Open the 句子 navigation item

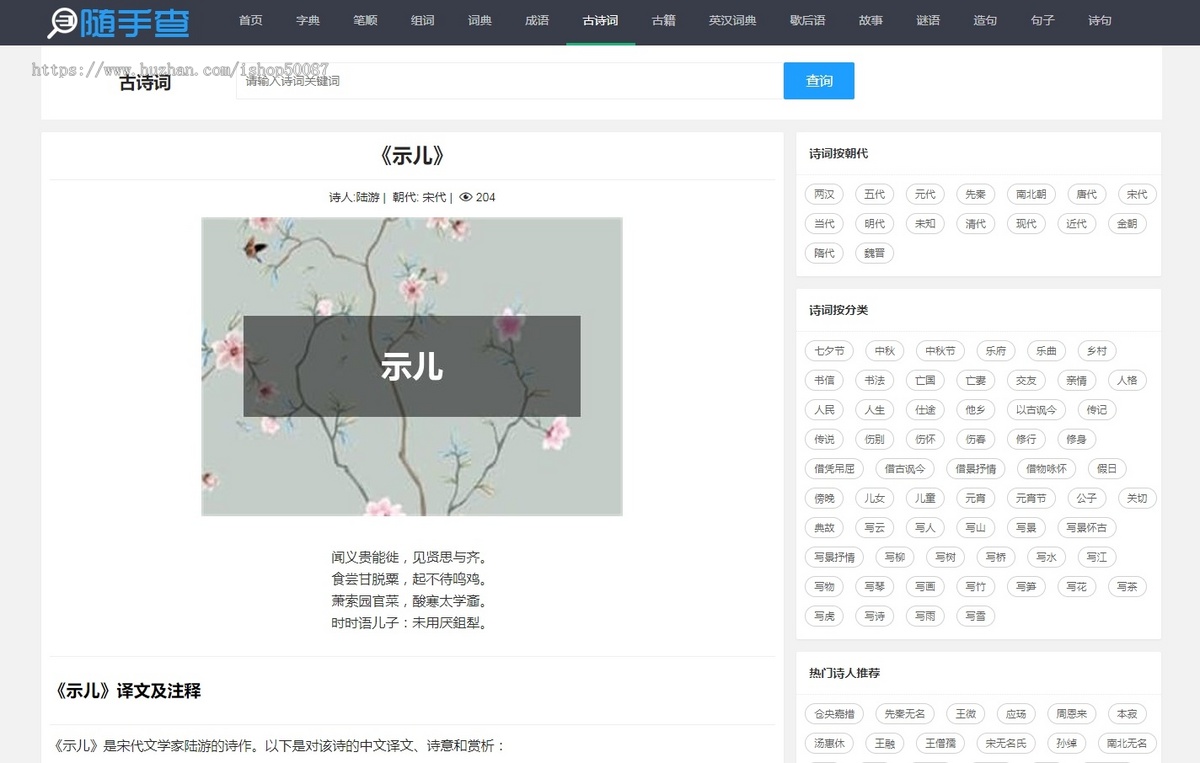(1042, 20)
